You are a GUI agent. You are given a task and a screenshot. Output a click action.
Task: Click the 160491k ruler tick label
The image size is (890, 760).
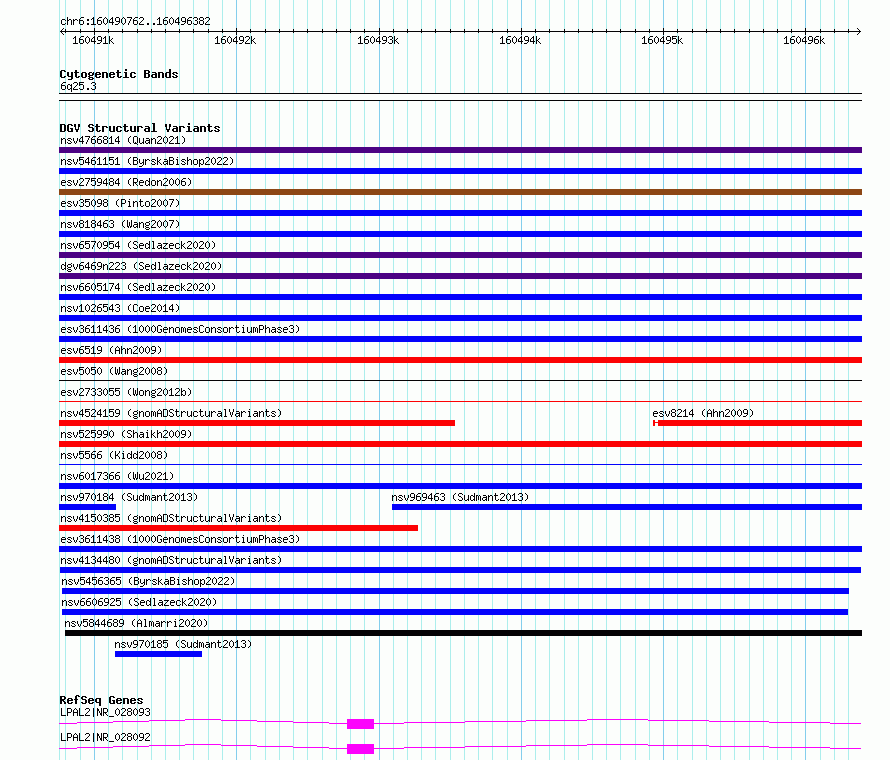[x=93, y=40]
